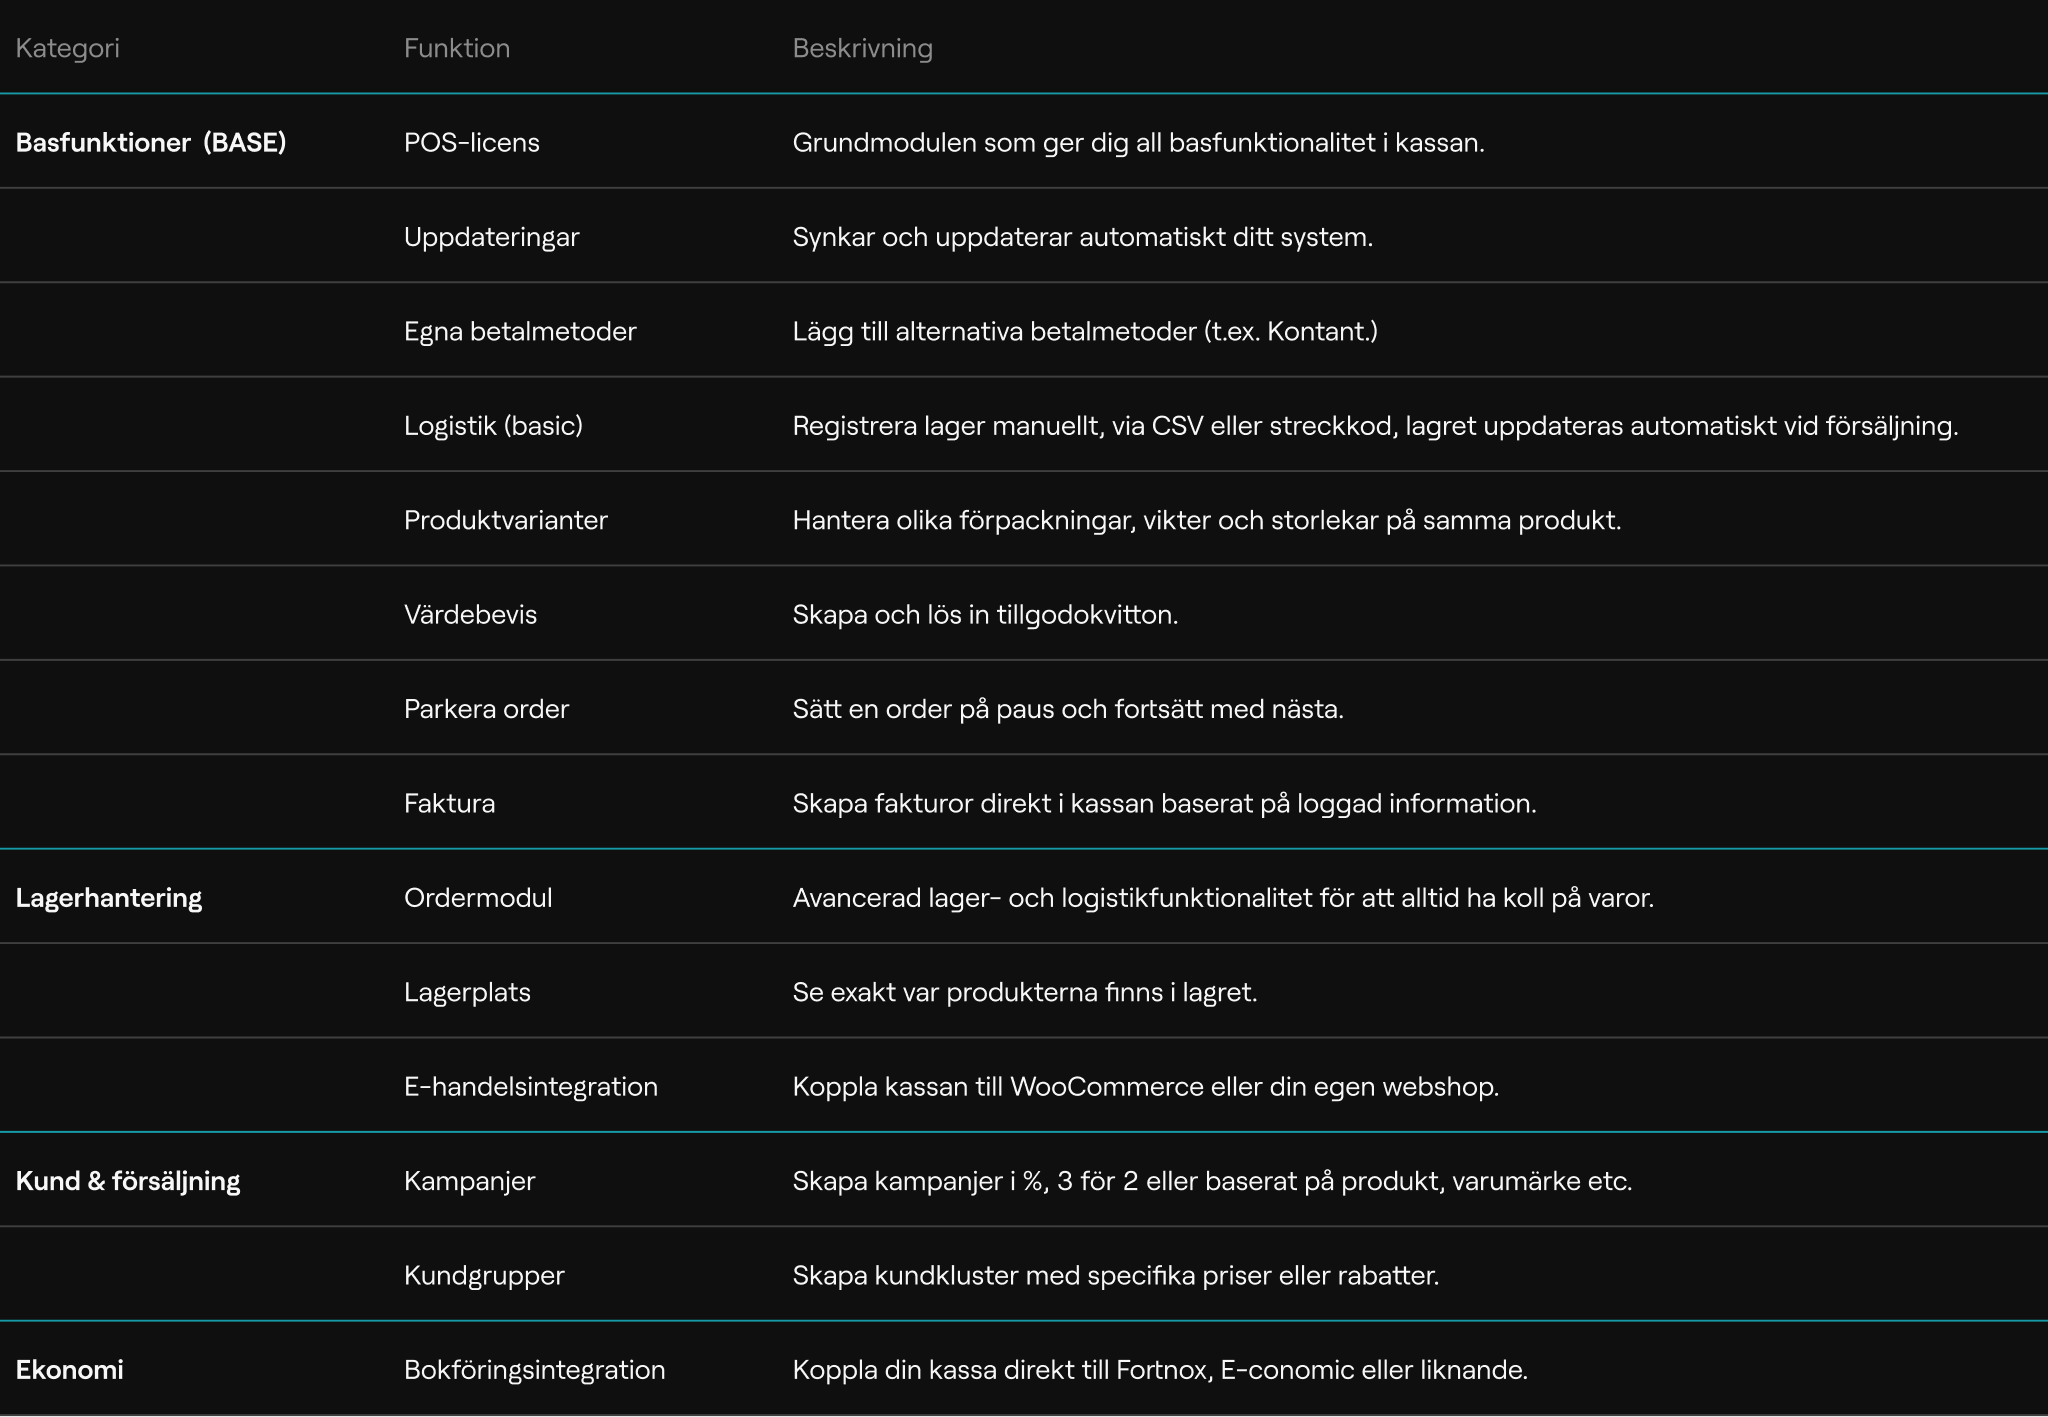Click the Produktvarianter entry
2048x1417 pixels.
point(505,520)
